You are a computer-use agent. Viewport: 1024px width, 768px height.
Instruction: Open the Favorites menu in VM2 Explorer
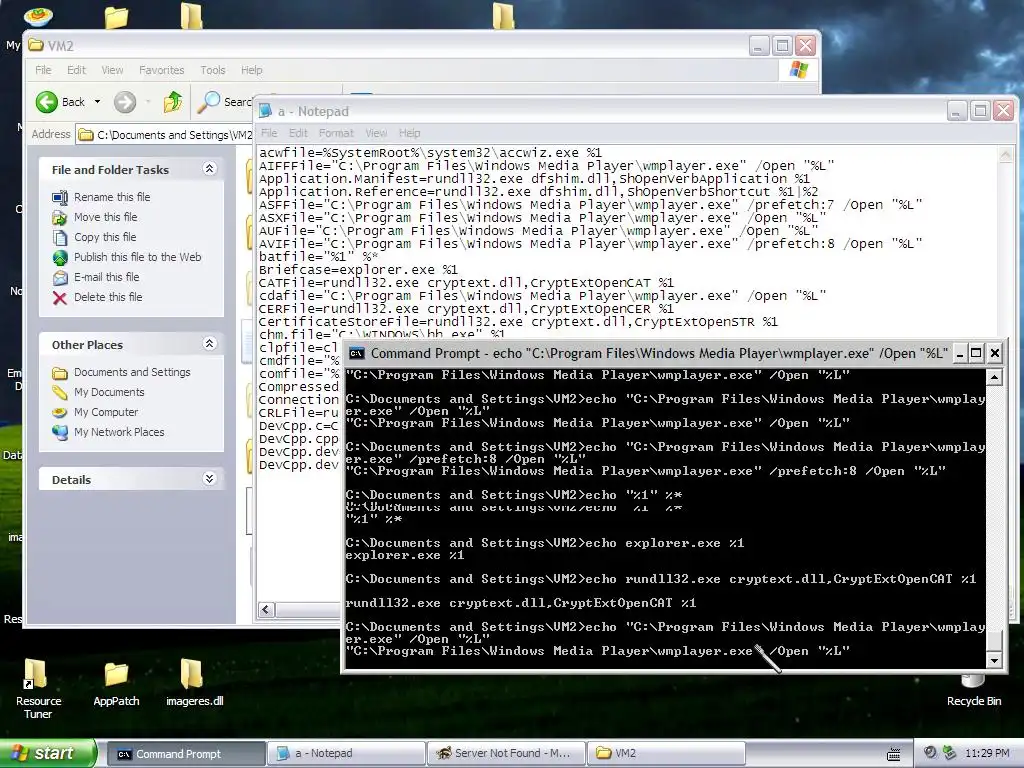click(161, 70)
